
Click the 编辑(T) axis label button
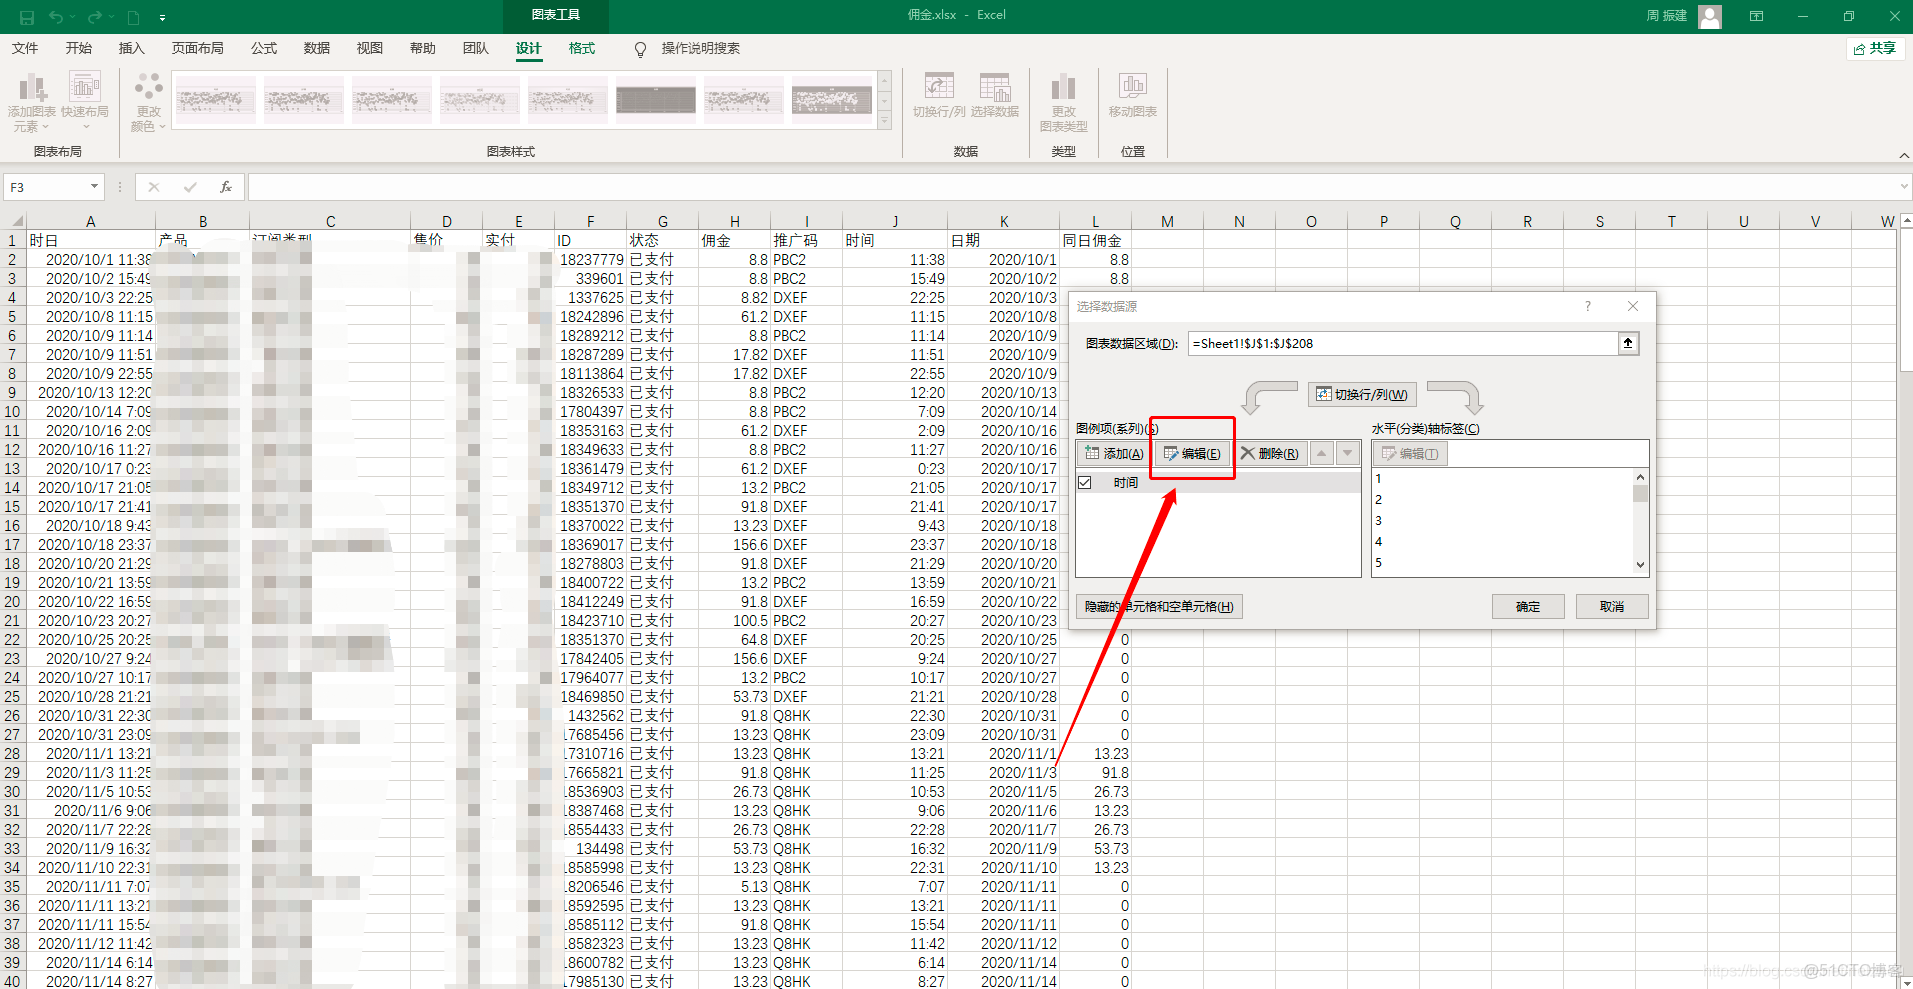(1410, 454)
